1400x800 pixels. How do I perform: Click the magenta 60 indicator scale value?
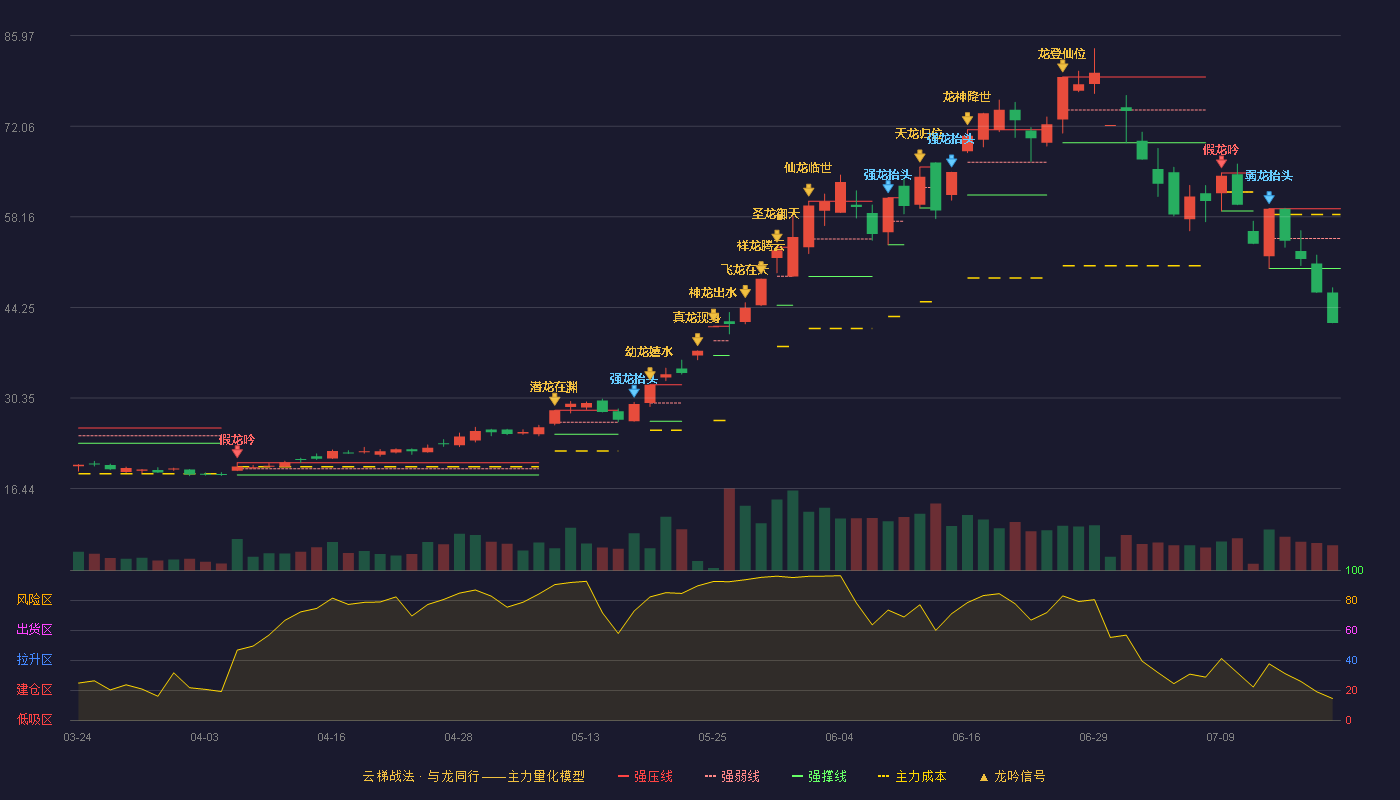[x=1351, y=630]
